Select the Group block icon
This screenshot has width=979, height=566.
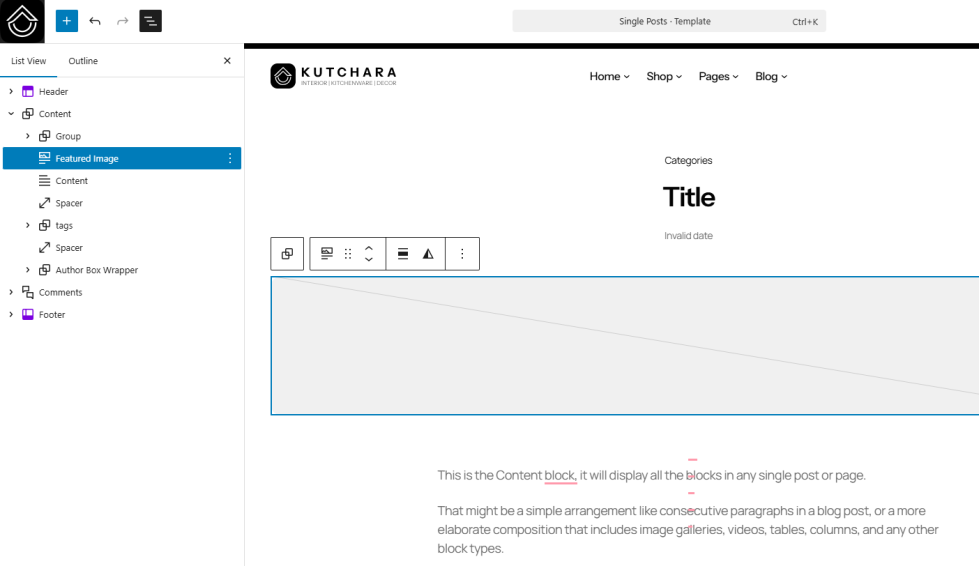point(44,136)
